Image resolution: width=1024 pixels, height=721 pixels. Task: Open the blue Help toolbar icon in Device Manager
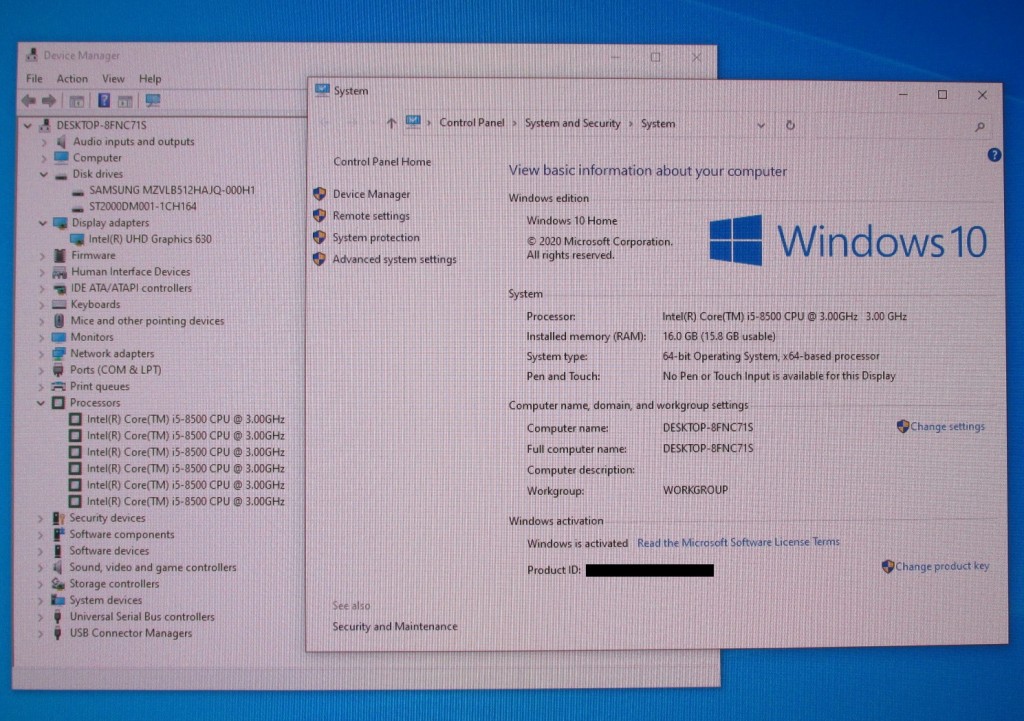click(x=104, y=100)
